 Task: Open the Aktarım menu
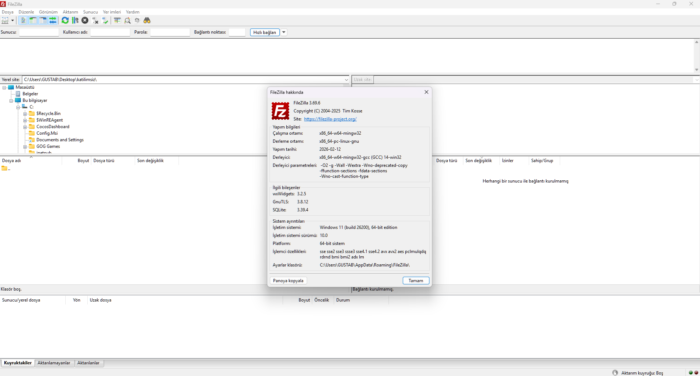[x=70, y=12]
